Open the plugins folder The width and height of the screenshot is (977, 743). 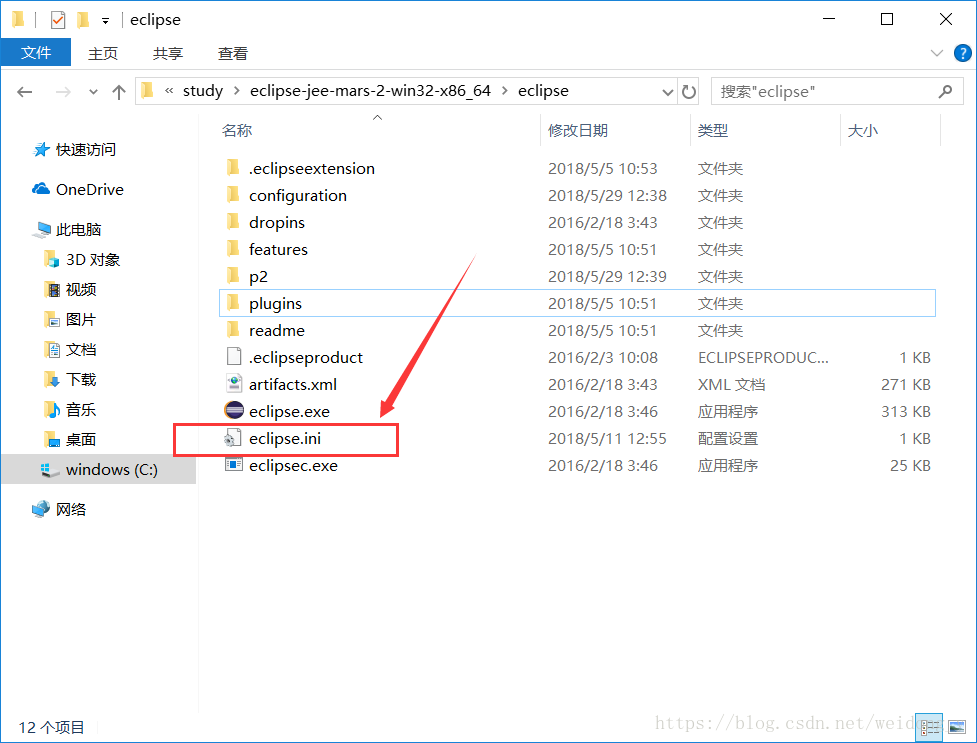click(x=275, y=302)
